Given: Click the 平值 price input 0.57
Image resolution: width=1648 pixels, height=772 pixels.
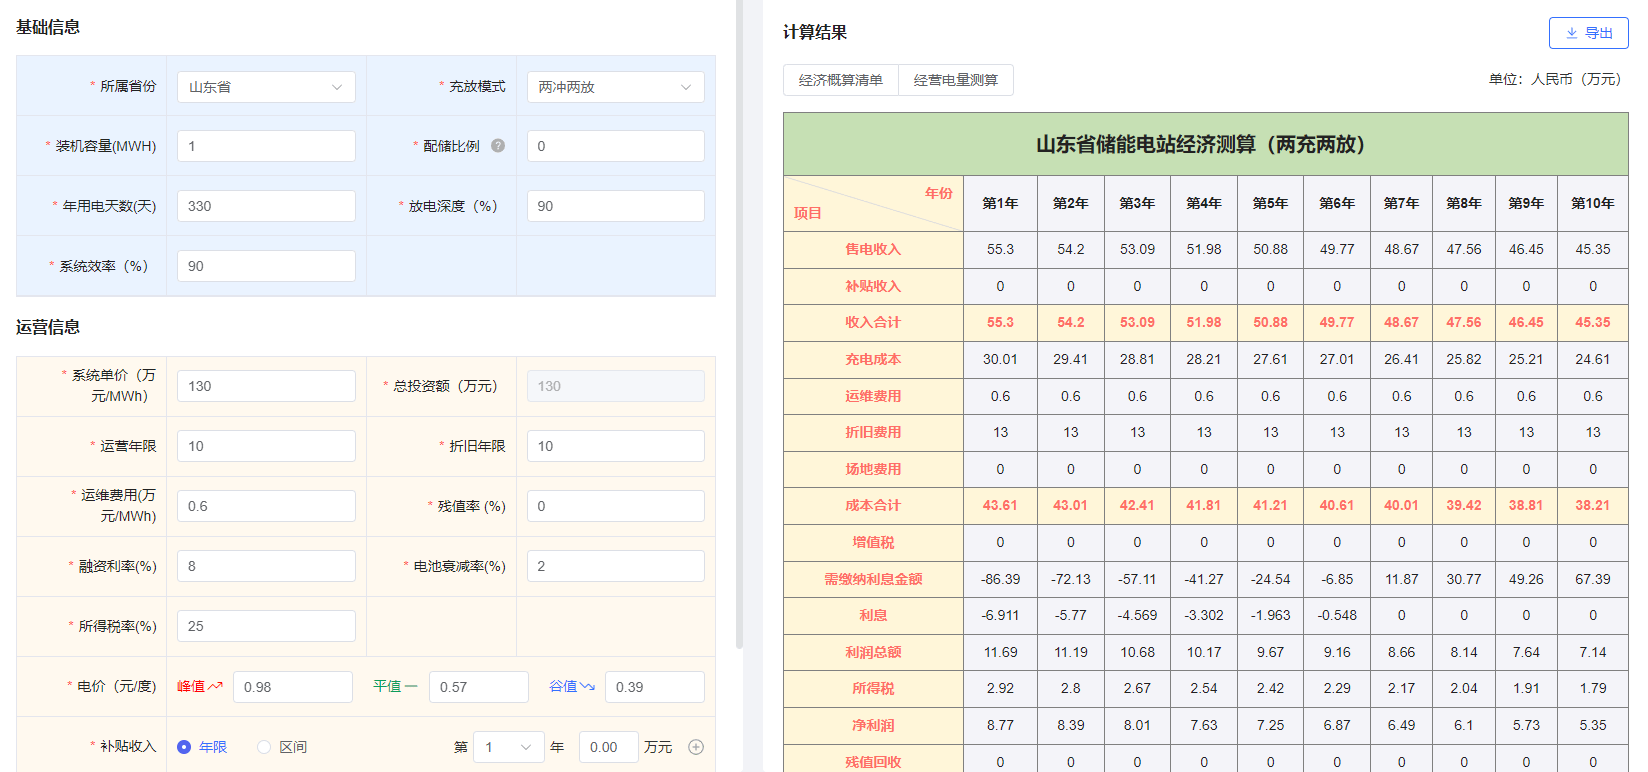Looking at the screenshot, I should click(x=479, y=687).
